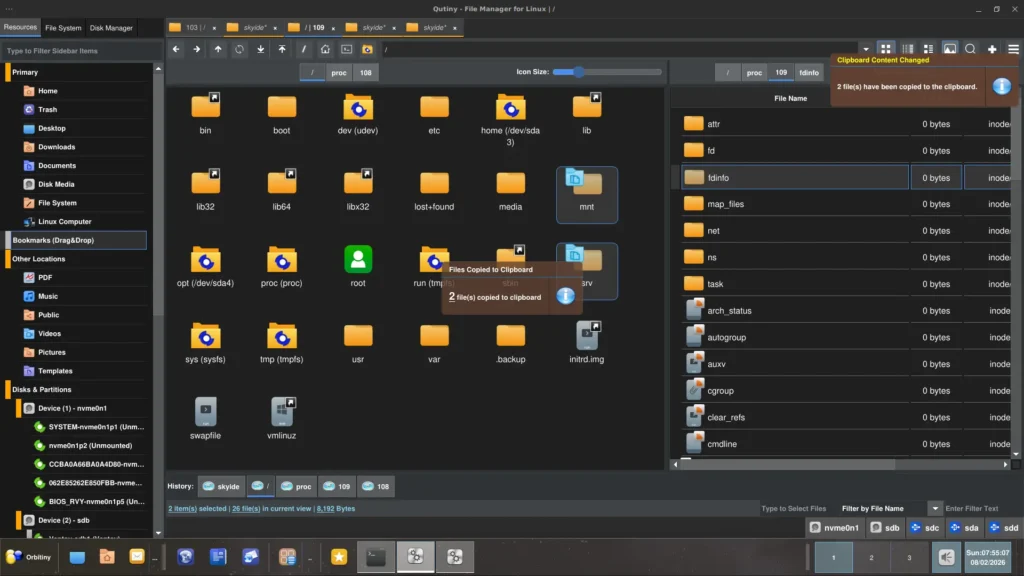The image size is (1024, 576).
Task: Click the Refresh folder icon
Action: (x=240, y=49)
